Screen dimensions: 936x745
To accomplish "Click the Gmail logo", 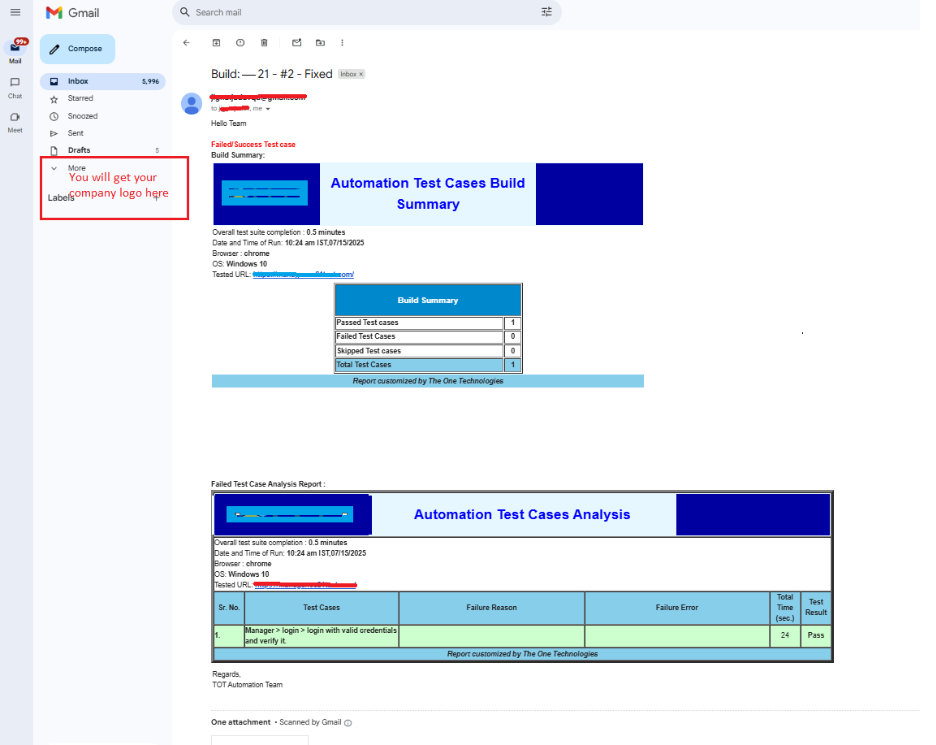I will (x=73, y=13).
